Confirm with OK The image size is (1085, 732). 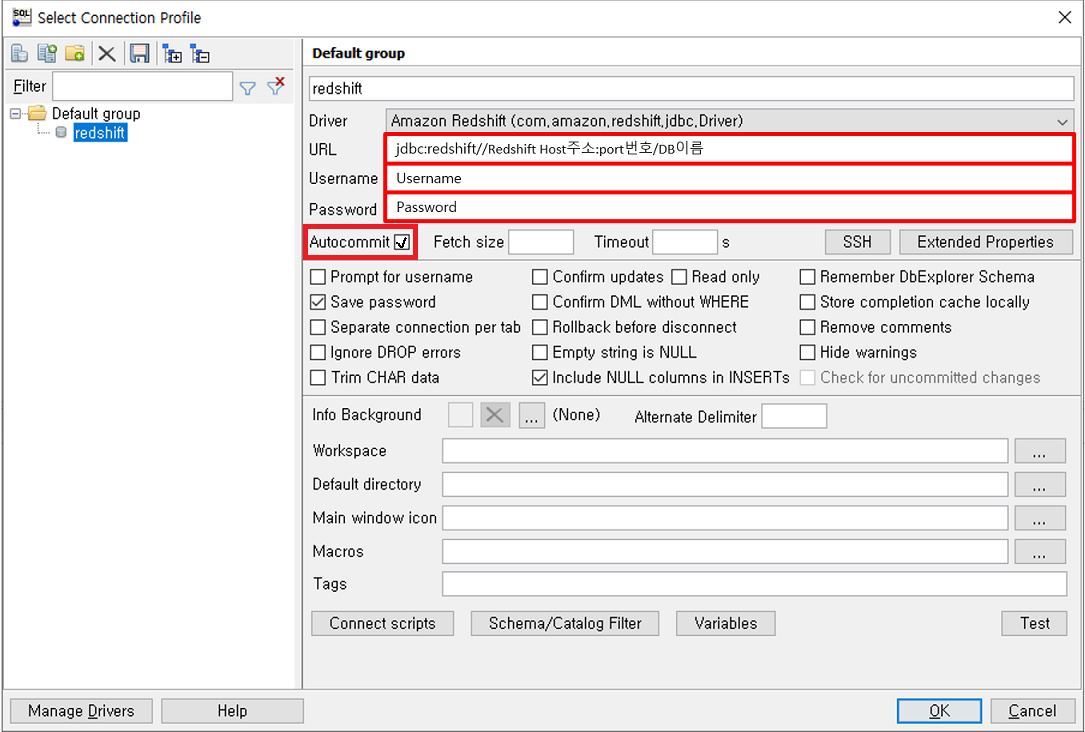939,711
